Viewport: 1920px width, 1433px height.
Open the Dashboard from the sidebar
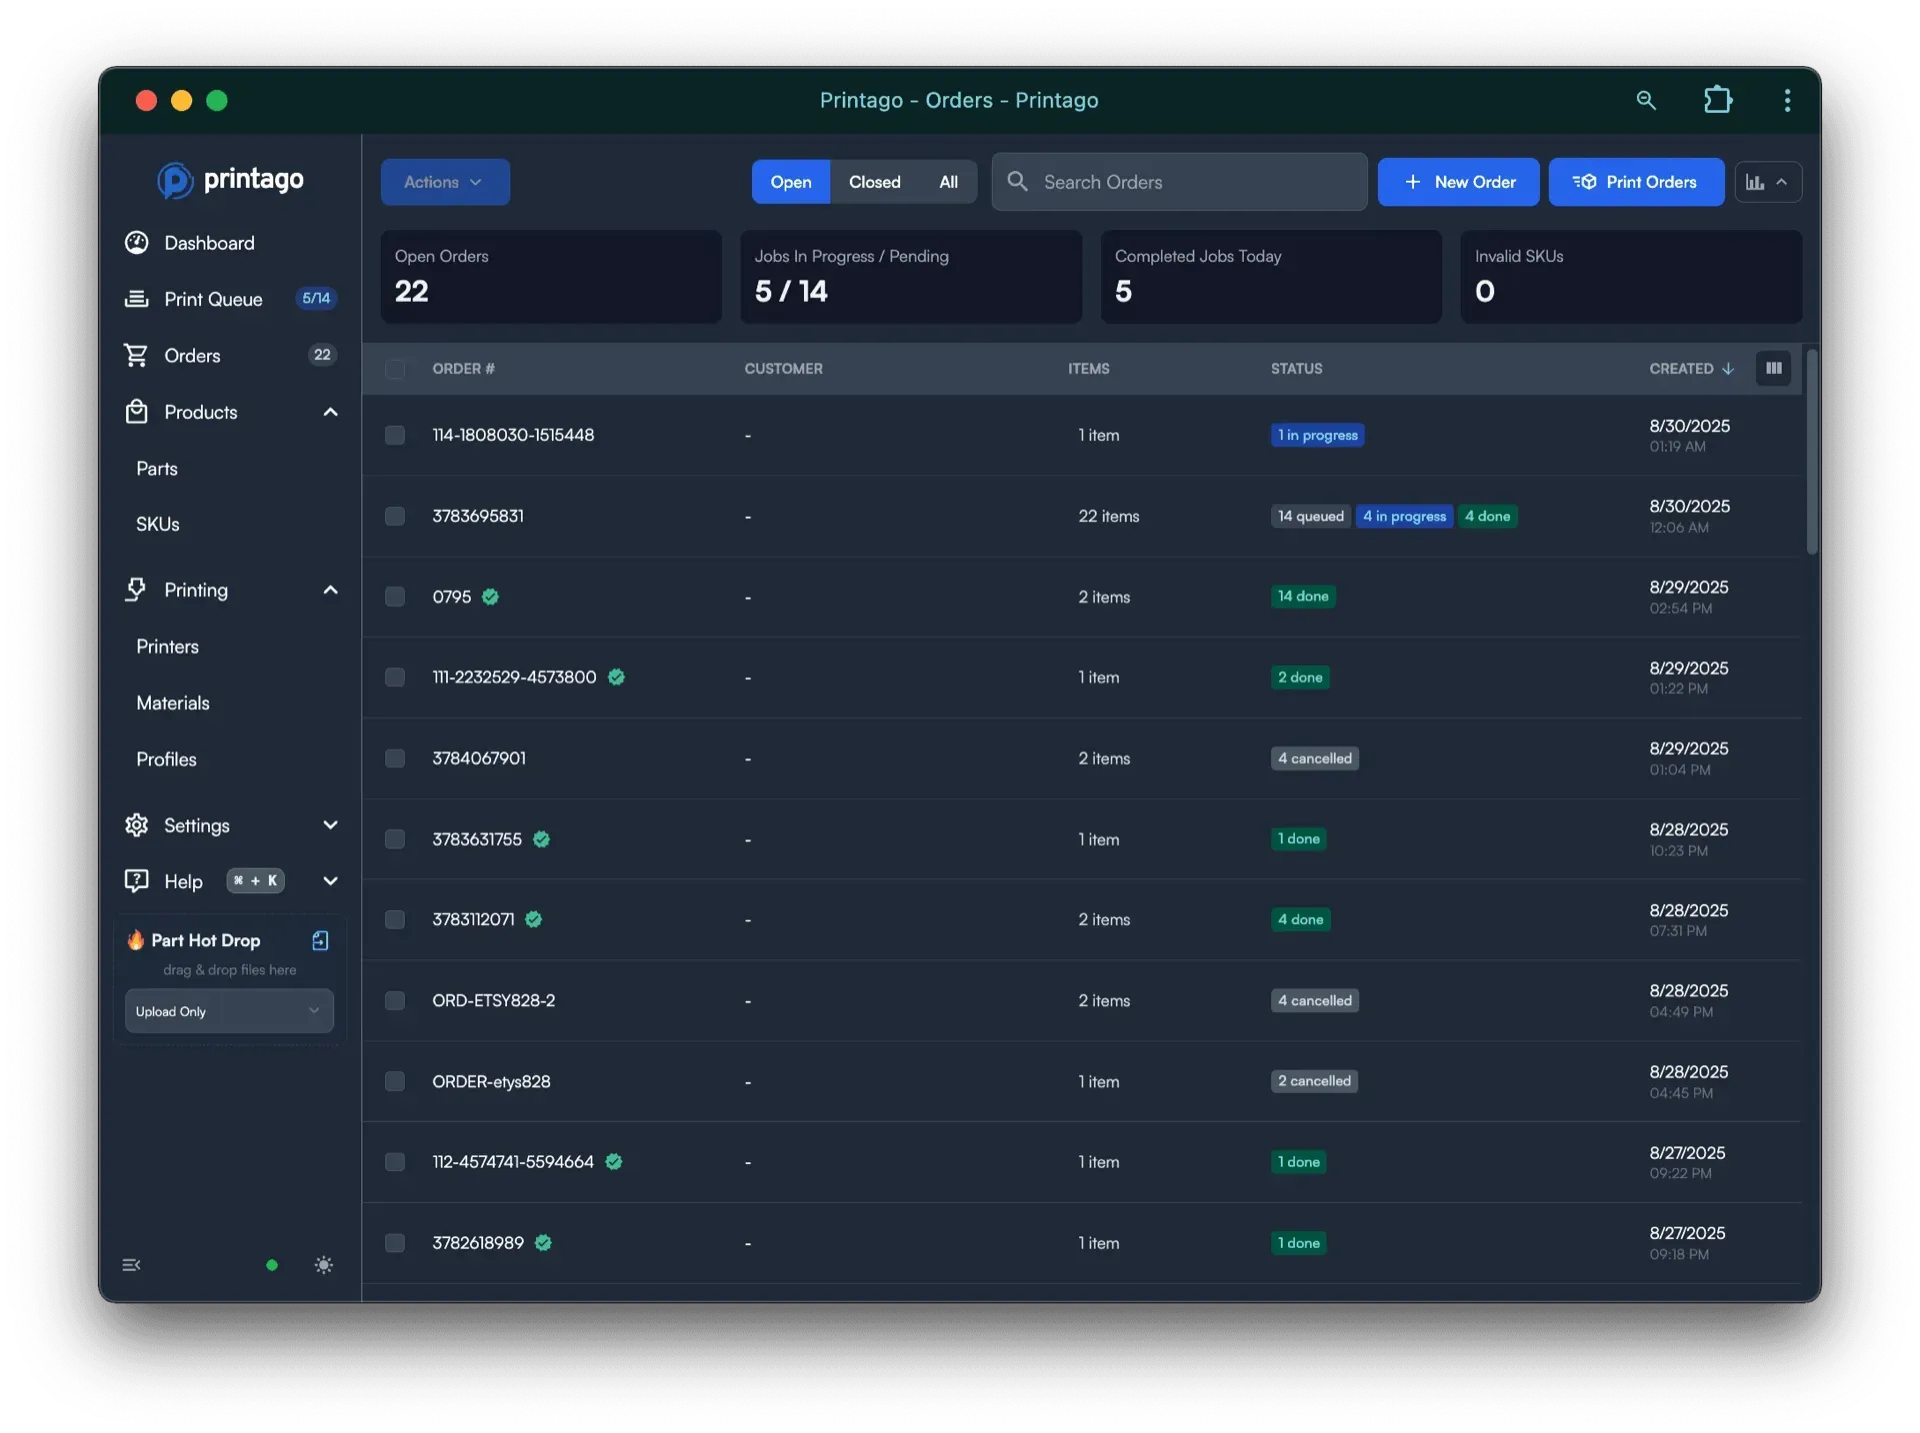point(137,243)
